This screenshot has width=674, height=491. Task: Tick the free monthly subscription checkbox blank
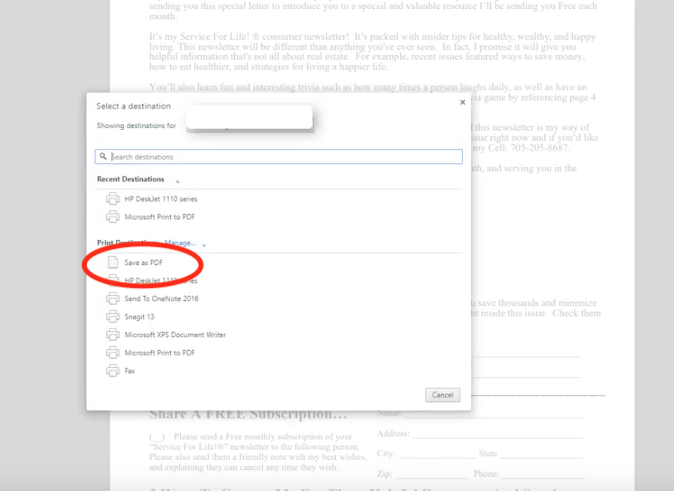pyautogui.click(x=157, y=437)
